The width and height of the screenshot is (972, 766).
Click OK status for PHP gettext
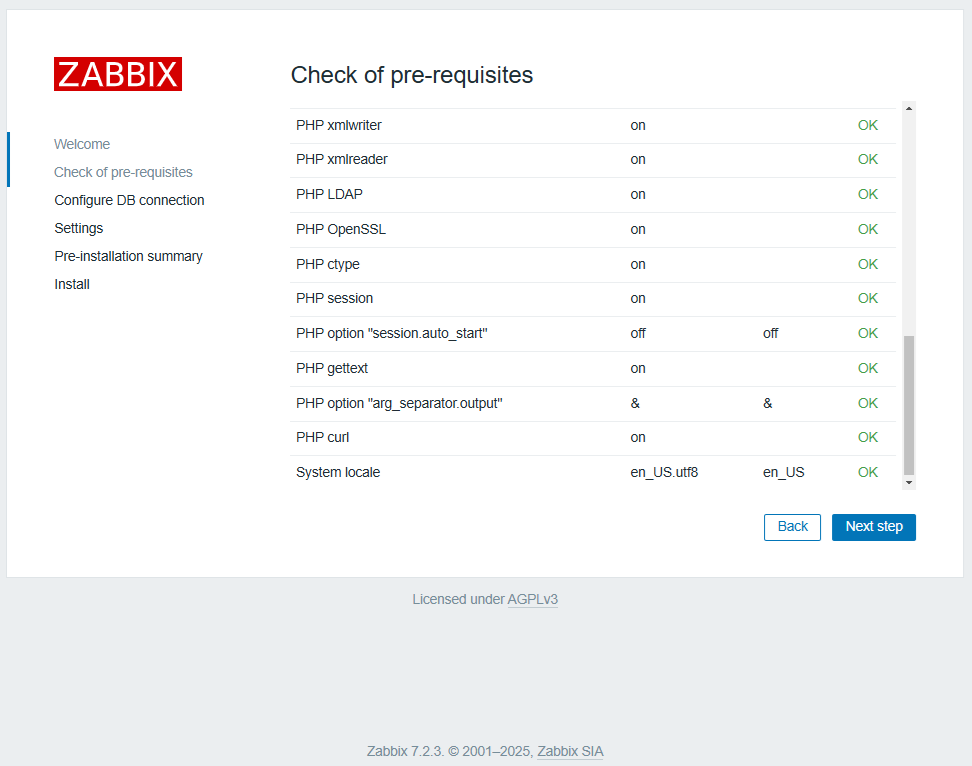[x=867, y=368]
